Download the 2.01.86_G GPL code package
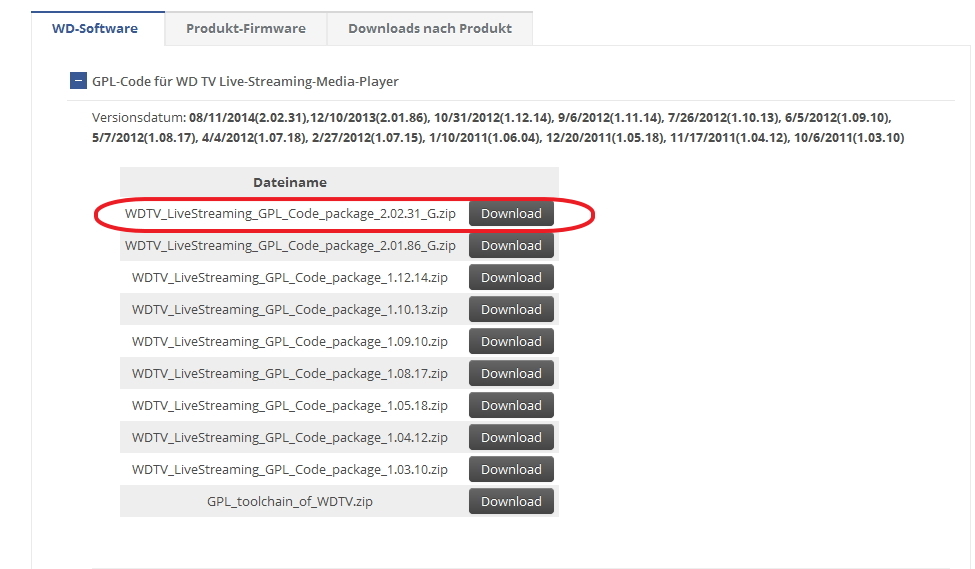Image resolution: width=975 pixels, height=569 pixels. [511, 246]
